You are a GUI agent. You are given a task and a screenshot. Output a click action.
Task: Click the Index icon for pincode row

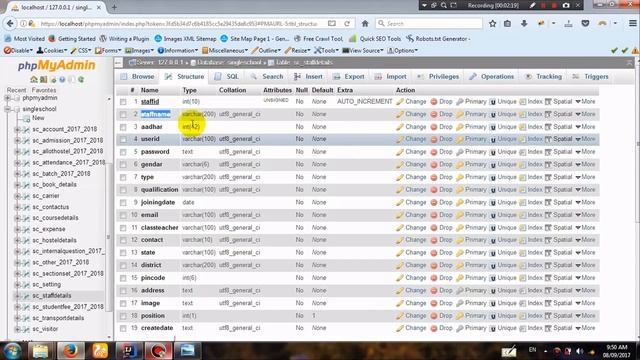tap(522, 278)
